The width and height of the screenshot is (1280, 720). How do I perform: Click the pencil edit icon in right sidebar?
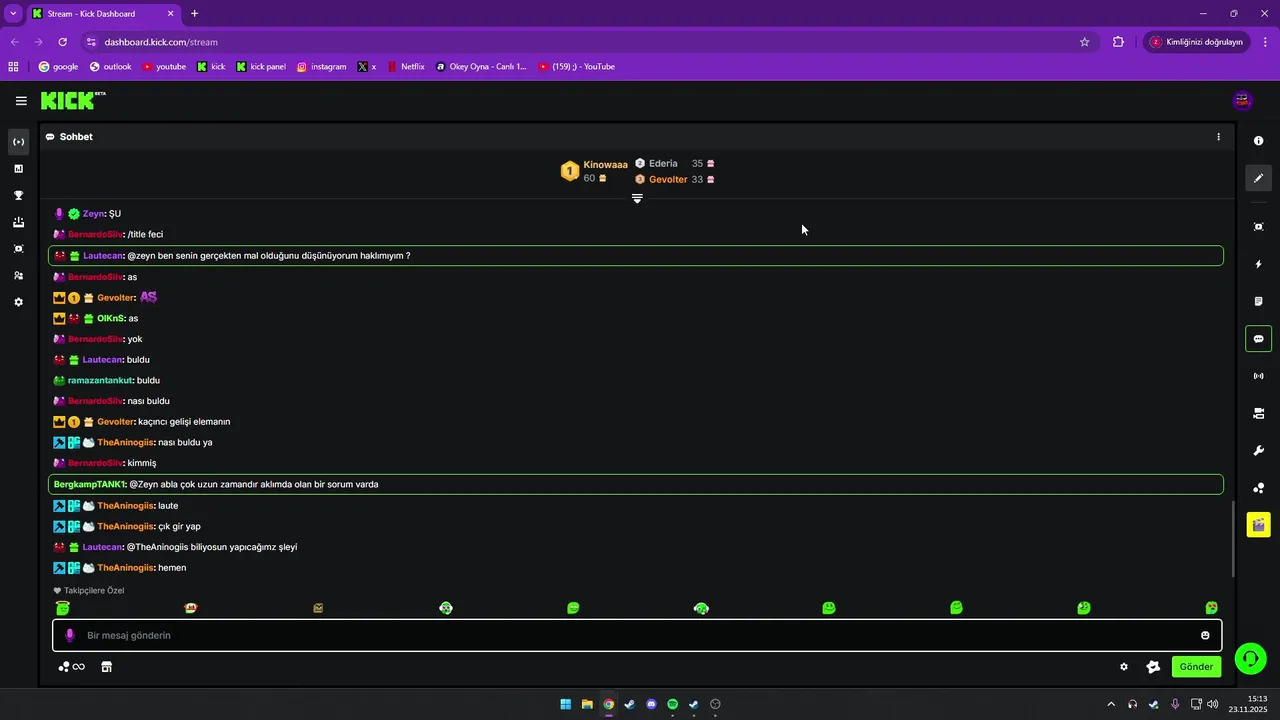pos(1258,178)
